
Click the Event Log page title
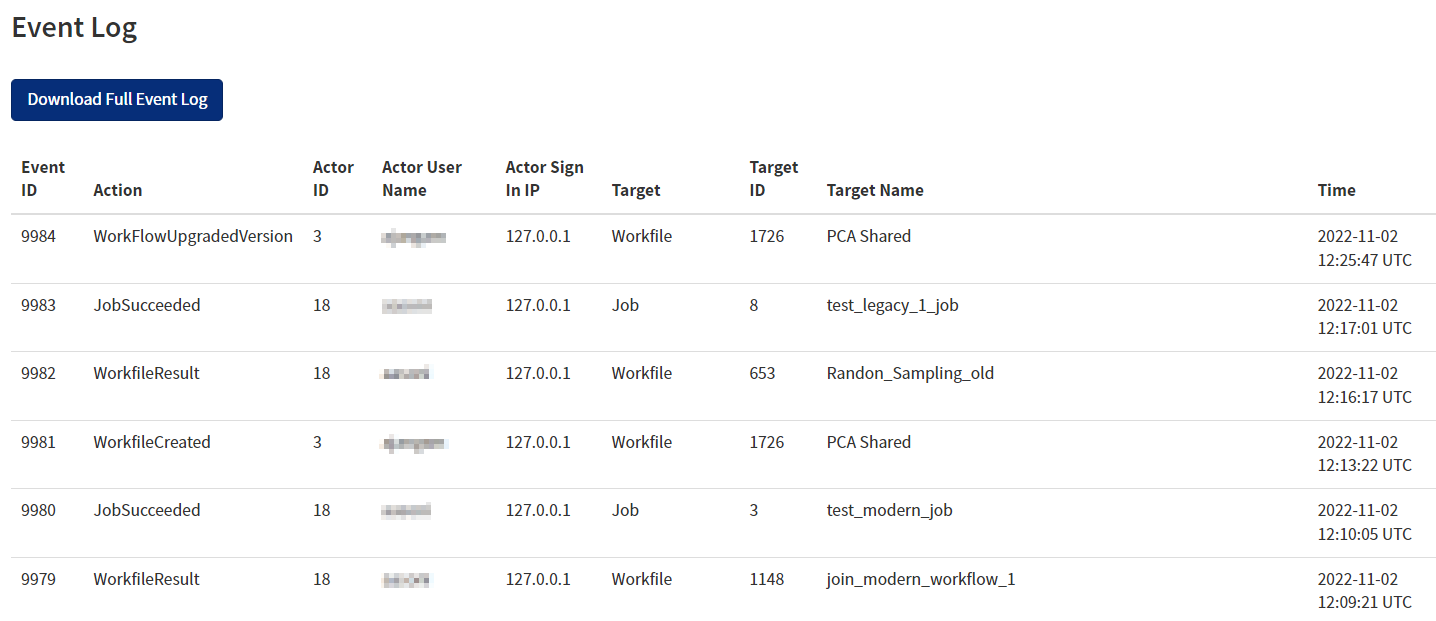coord(74,28)
